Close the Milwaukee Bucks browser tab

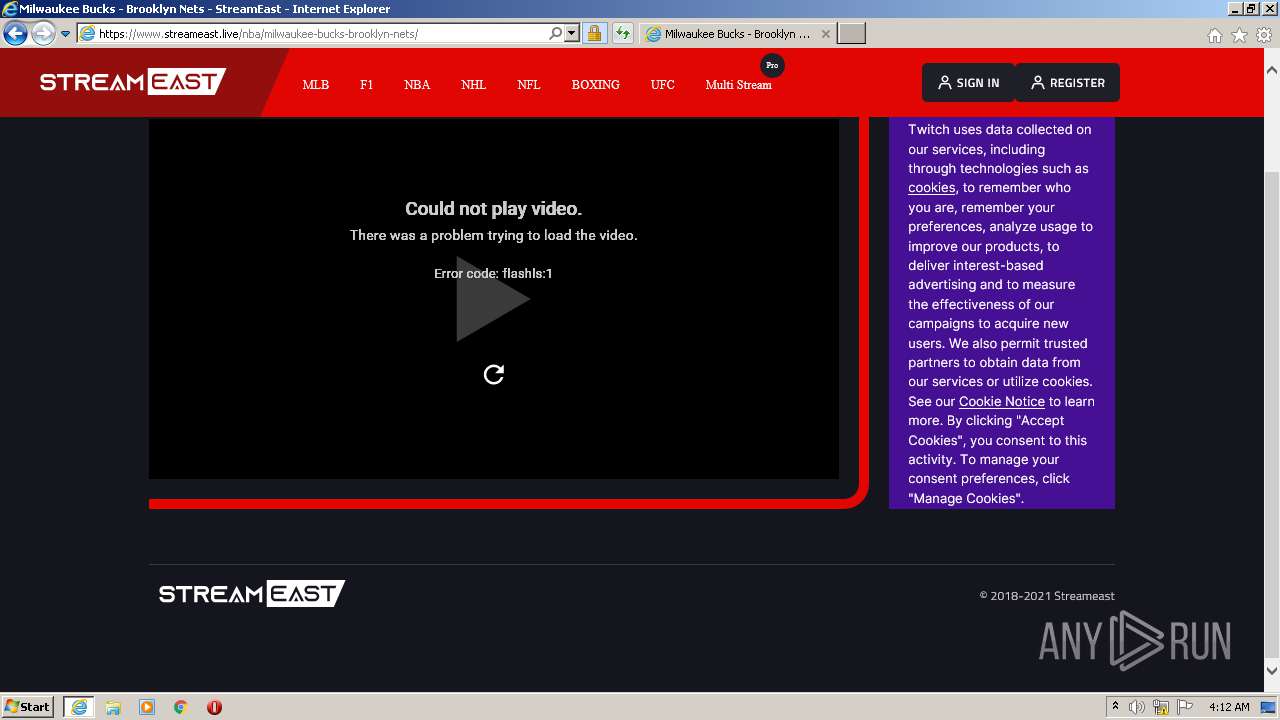[825, 34]
